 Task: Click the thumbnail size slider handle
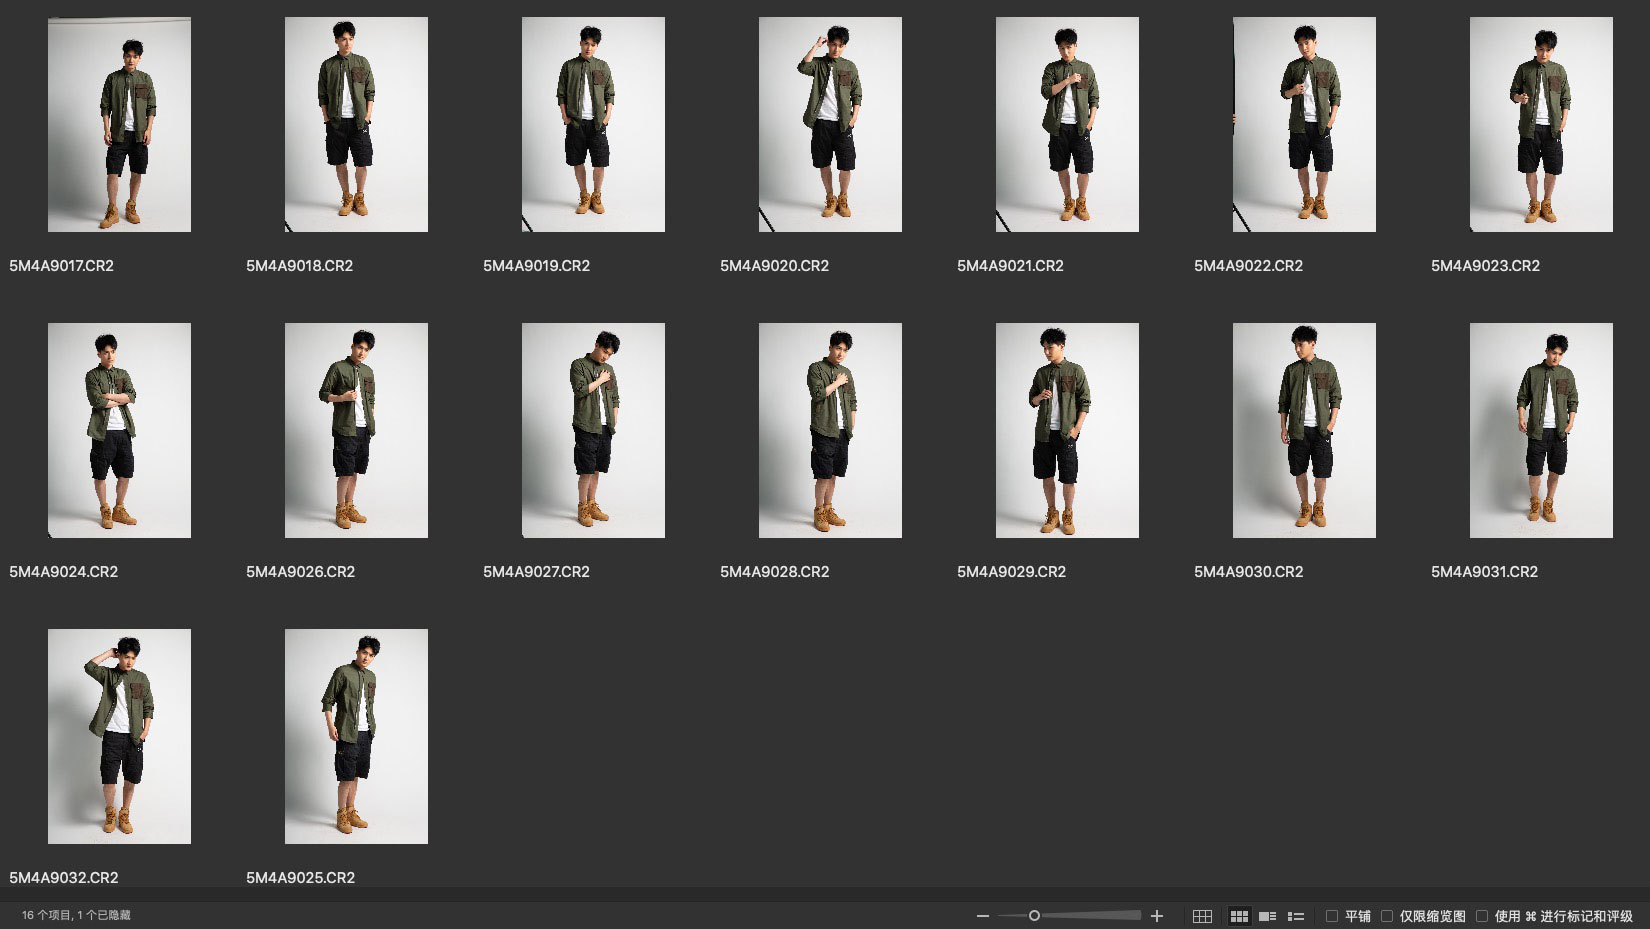click(x=1034, y=916)
